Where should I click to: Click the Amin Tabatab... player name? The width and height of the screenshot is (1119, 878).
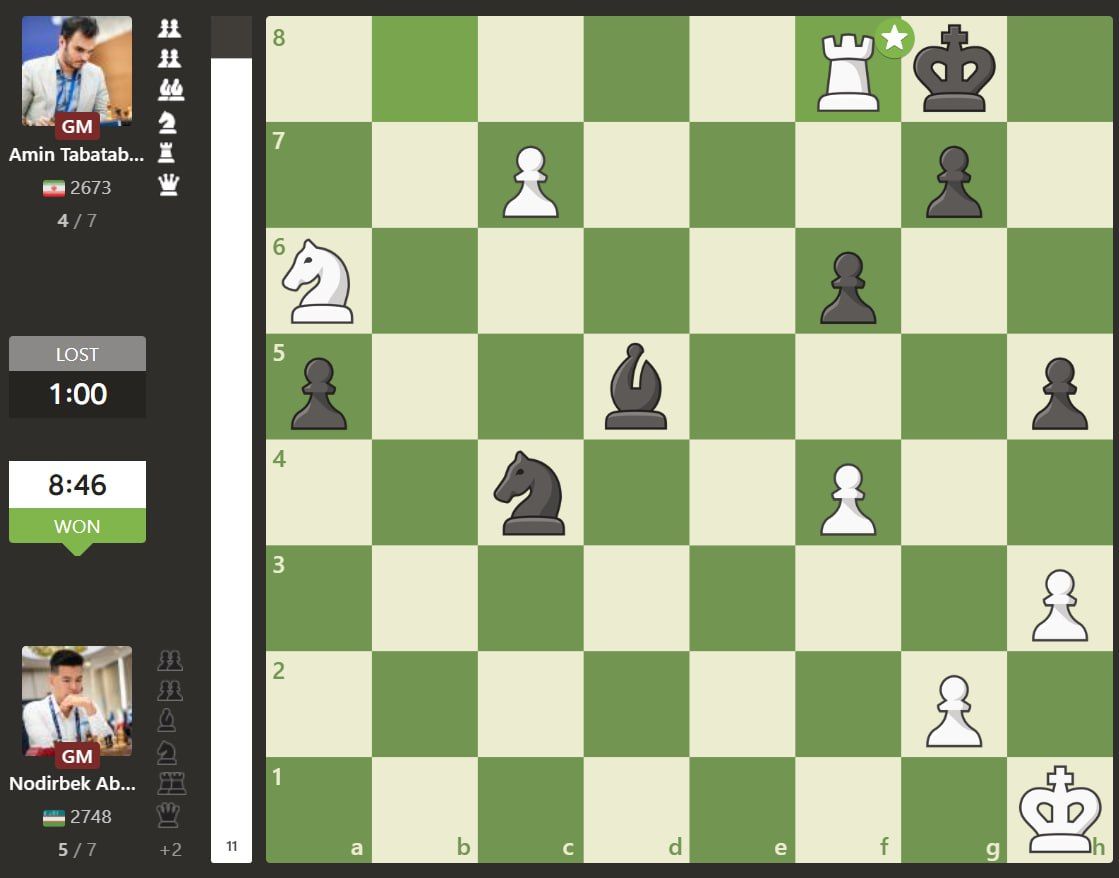pos(77,154)
